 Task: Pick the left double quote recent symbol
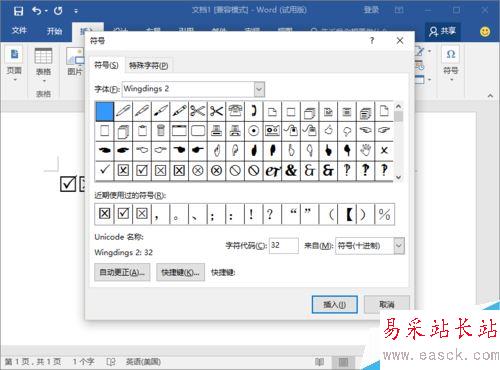click(x=291, y=213)
